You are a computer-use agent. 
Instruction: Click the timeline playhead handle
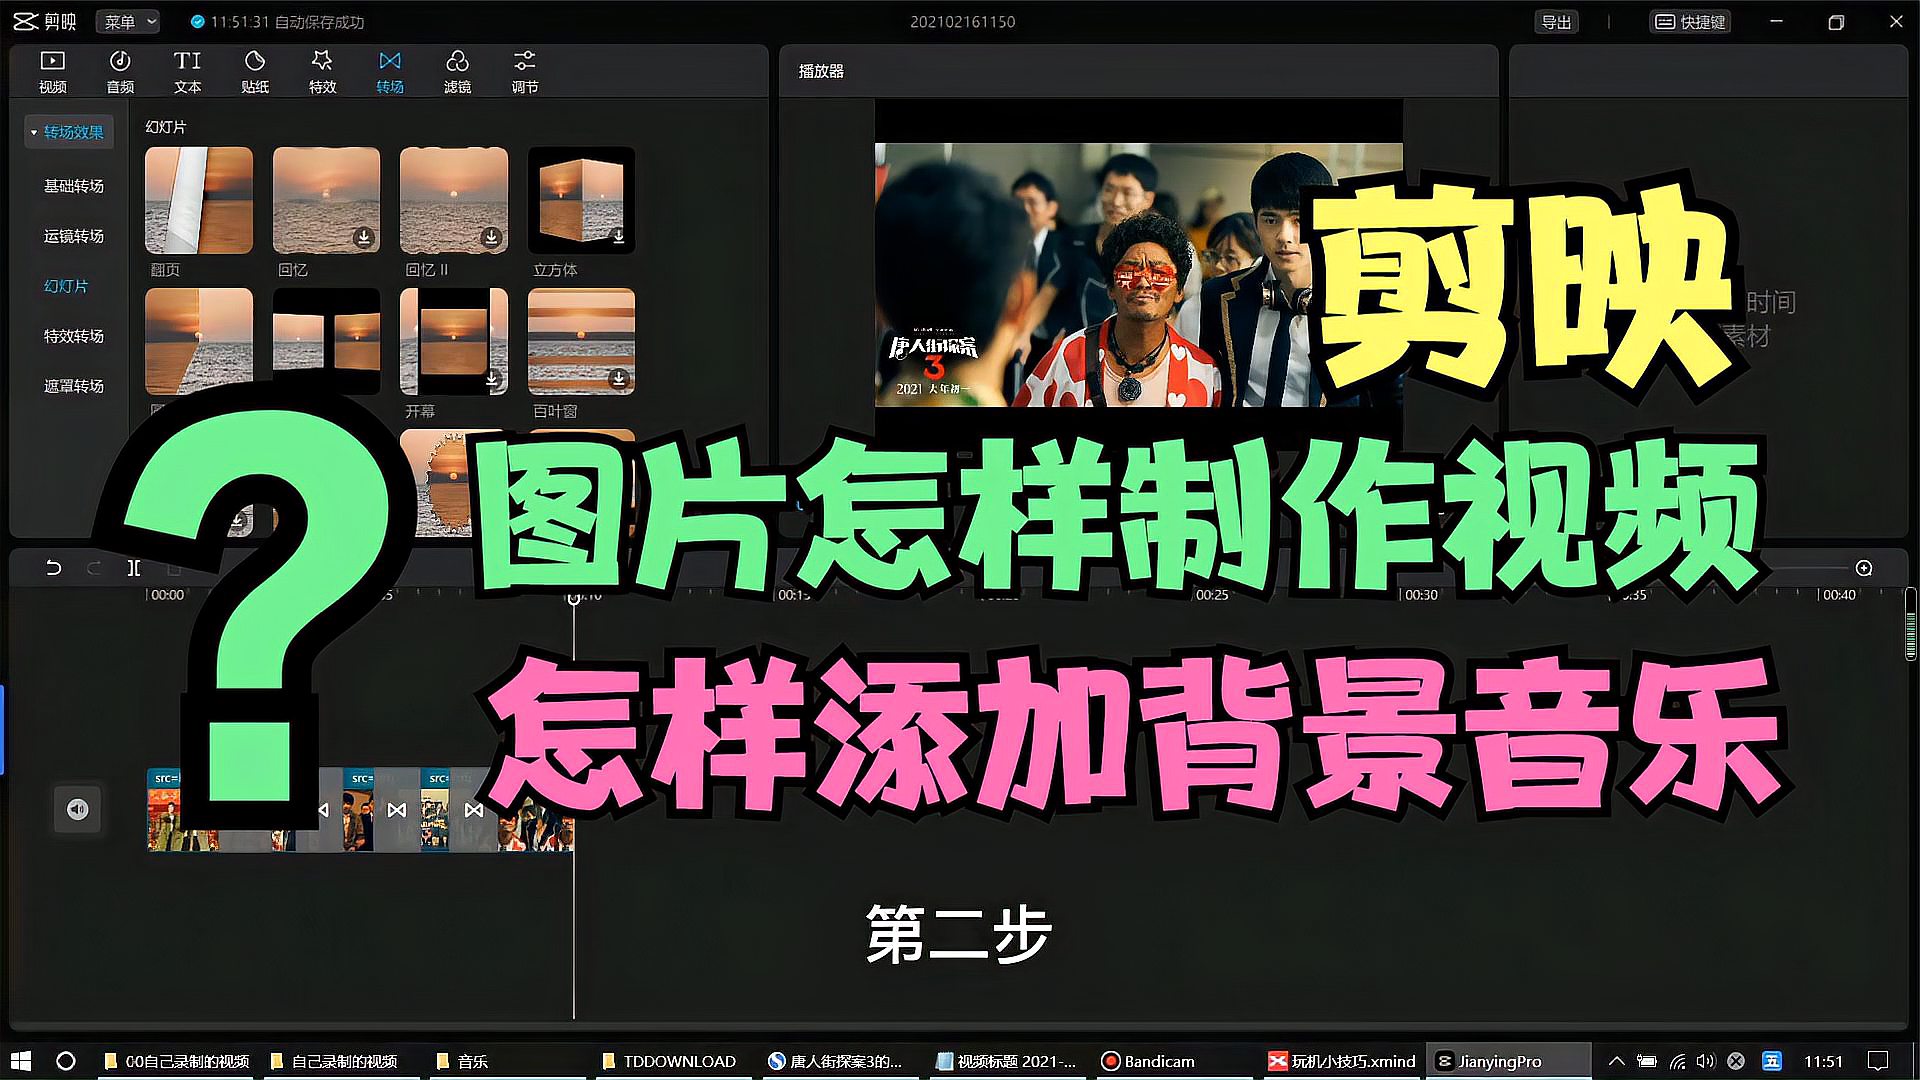[x=574, y=598]
